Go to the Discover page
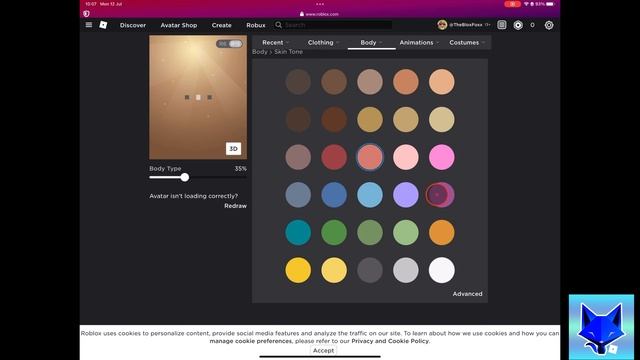Viewport: 640px width, 360px height. pos(133,25)
